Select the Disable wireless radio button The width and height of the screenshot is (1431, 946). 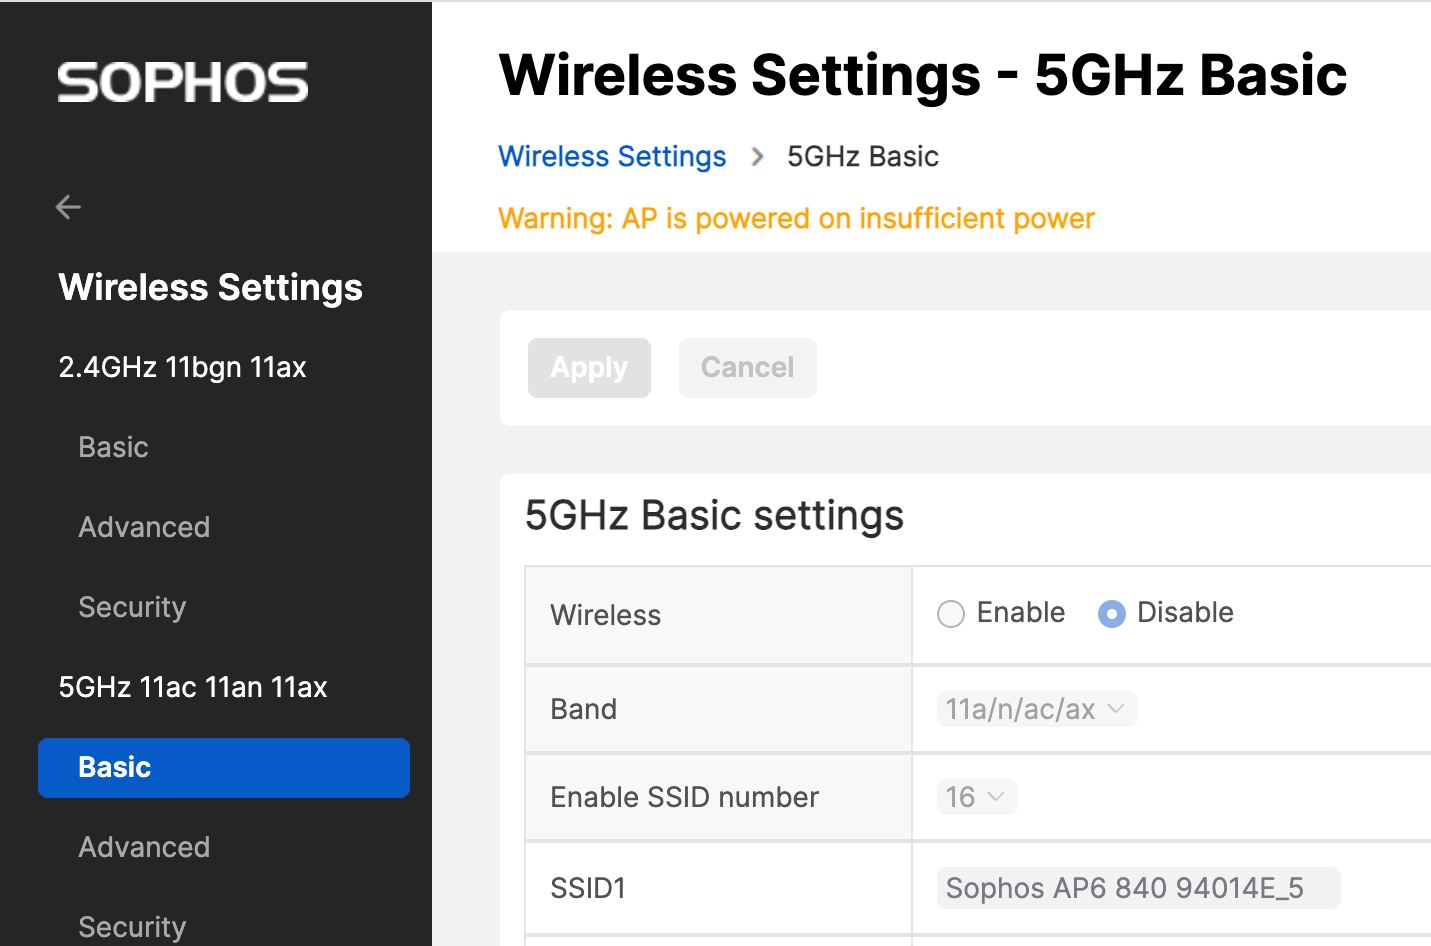[x=1112, y=614]
